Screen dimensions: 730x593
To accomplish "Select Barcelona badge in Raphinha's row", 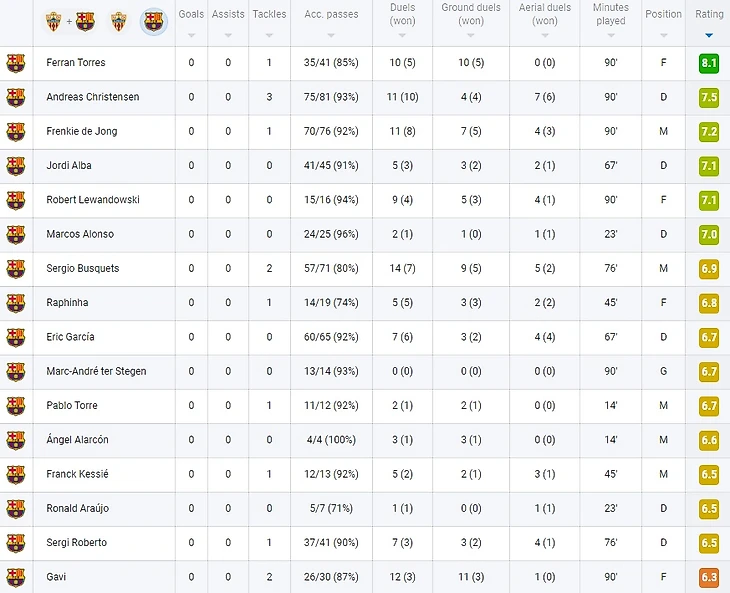I will [16, 303].
